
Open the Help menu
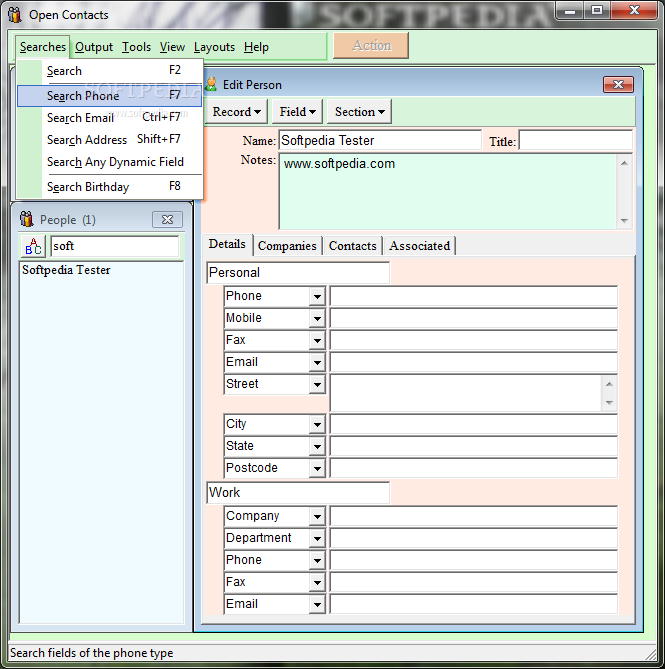pos(256,47)
